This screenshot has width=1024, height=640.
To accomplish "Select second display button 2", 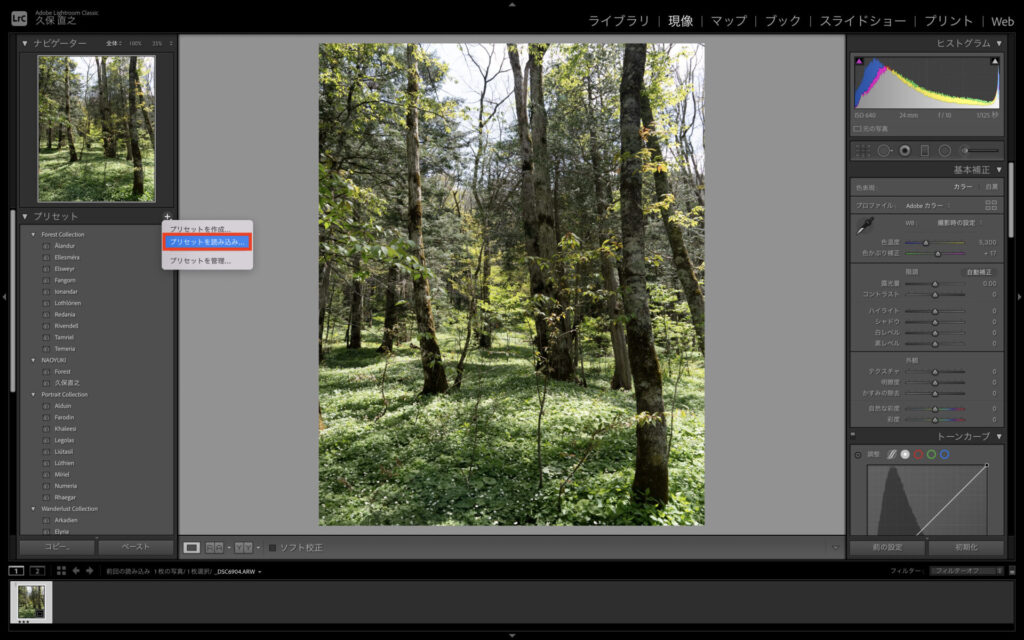I will [x=37, y=571].
